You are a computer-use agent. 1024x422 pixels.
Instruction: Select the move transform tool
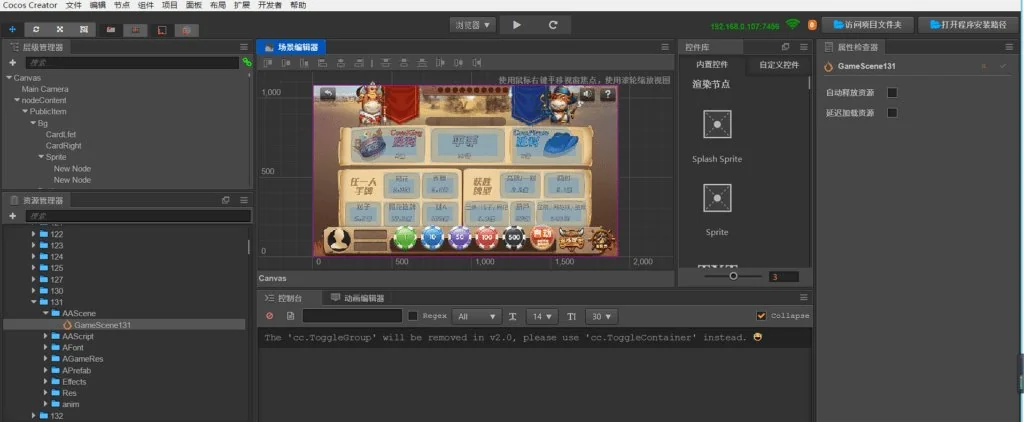[11, 29]
